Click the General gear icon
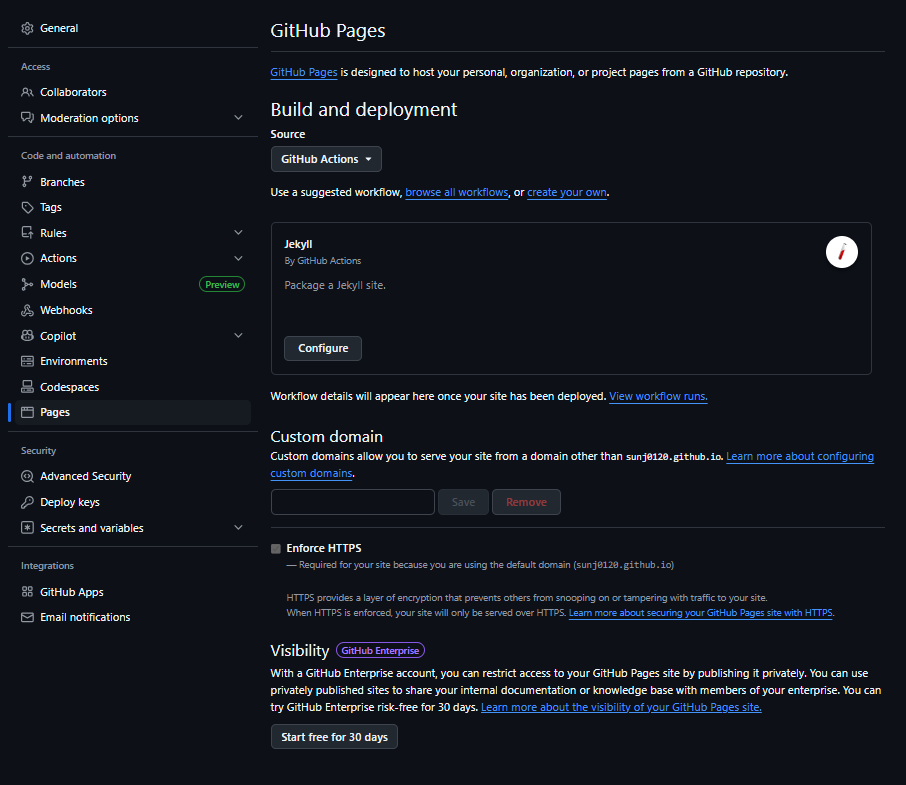906x785 pixels. pyautogui.click(x=27, y=28)
